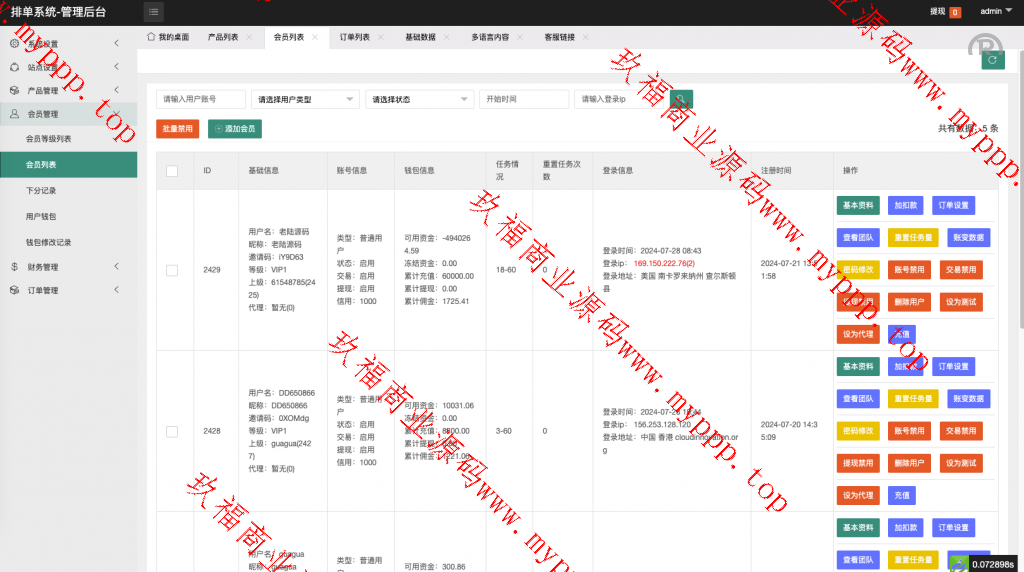1024x572 pixels.
Task: Open the admin user dropdown menu
Action: click(x=993, y=12)
